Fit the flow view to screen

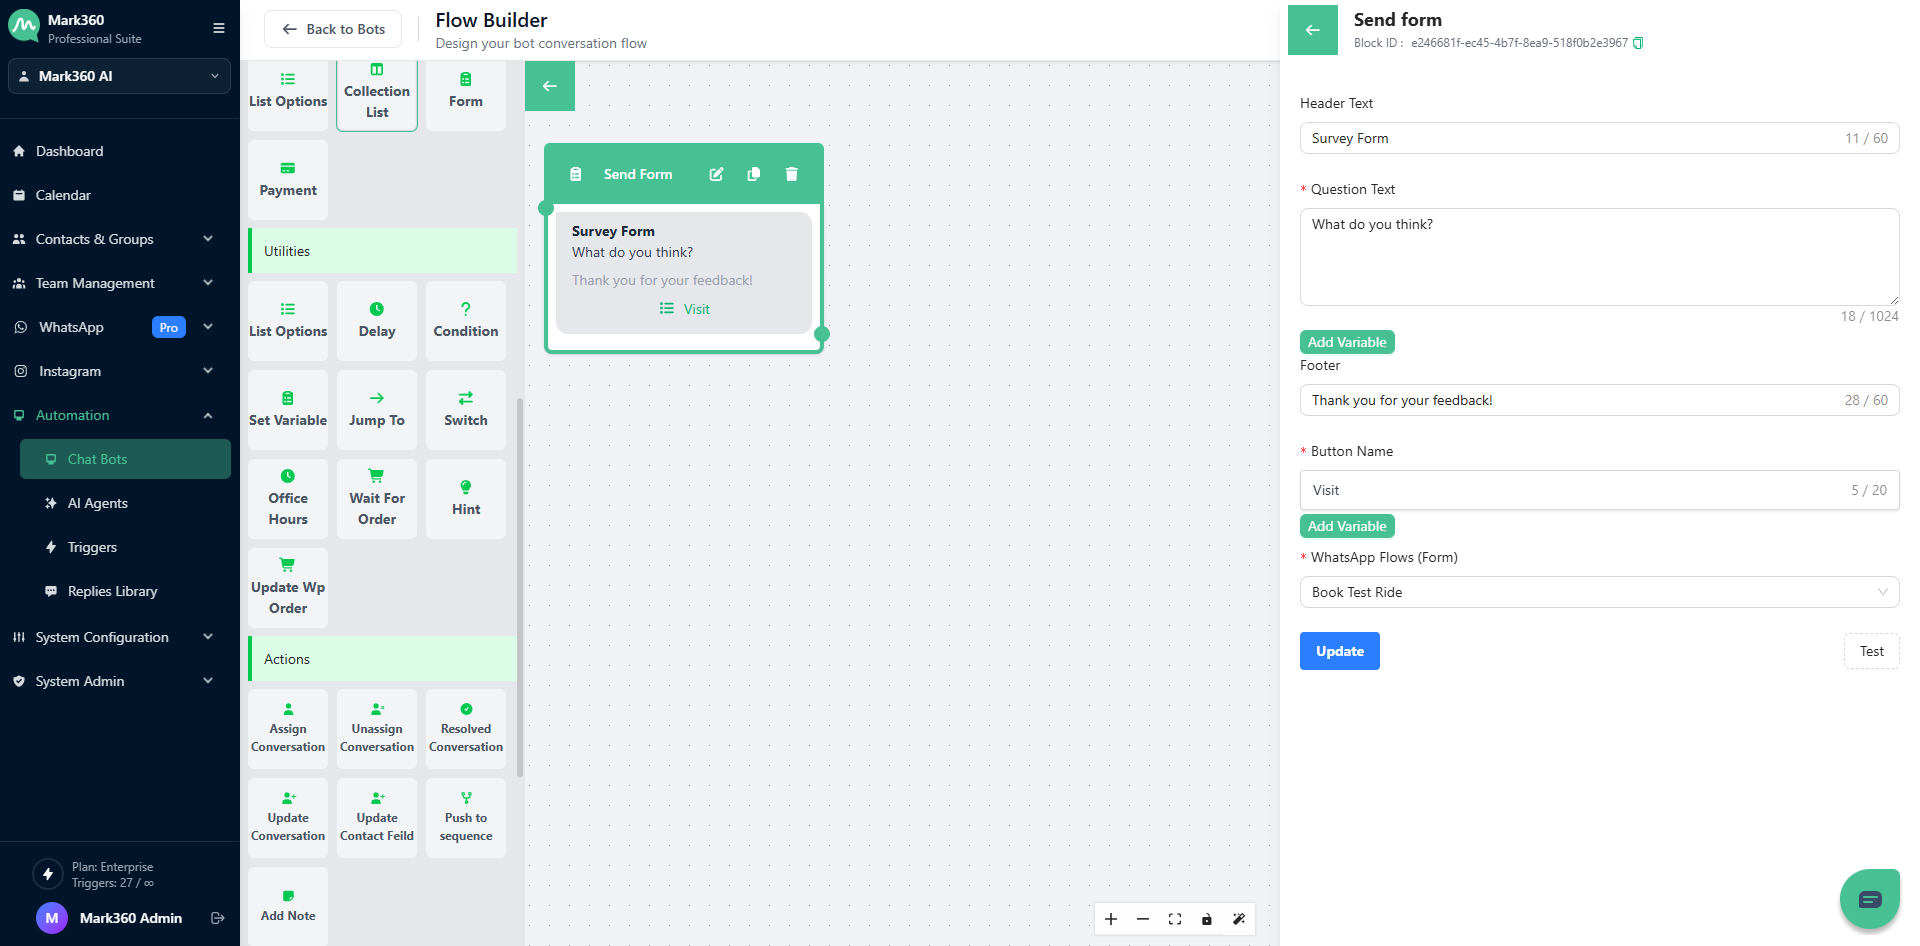tap(1175, 919)
